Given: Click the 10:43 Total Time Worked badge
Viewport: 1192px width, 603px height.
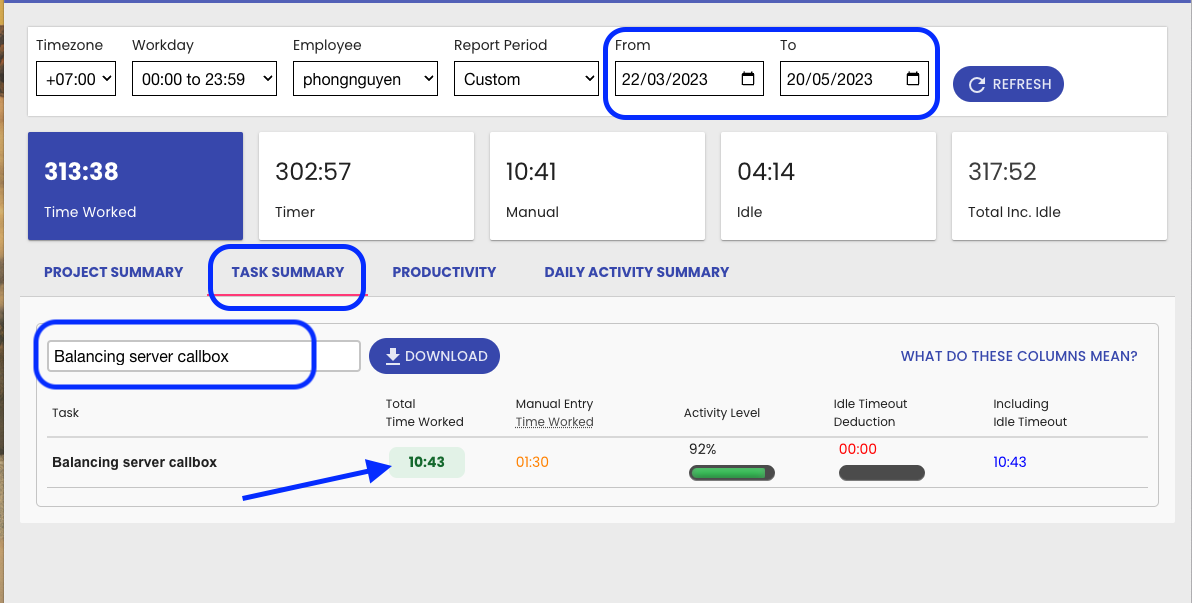Looking at the screenshot, I should pos(426,462).
